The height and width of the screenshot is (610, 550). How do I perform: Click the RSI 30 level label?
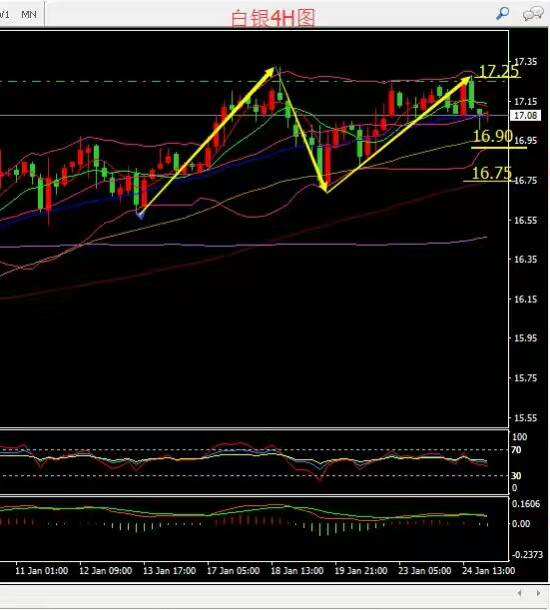click(x=516, y=476)
